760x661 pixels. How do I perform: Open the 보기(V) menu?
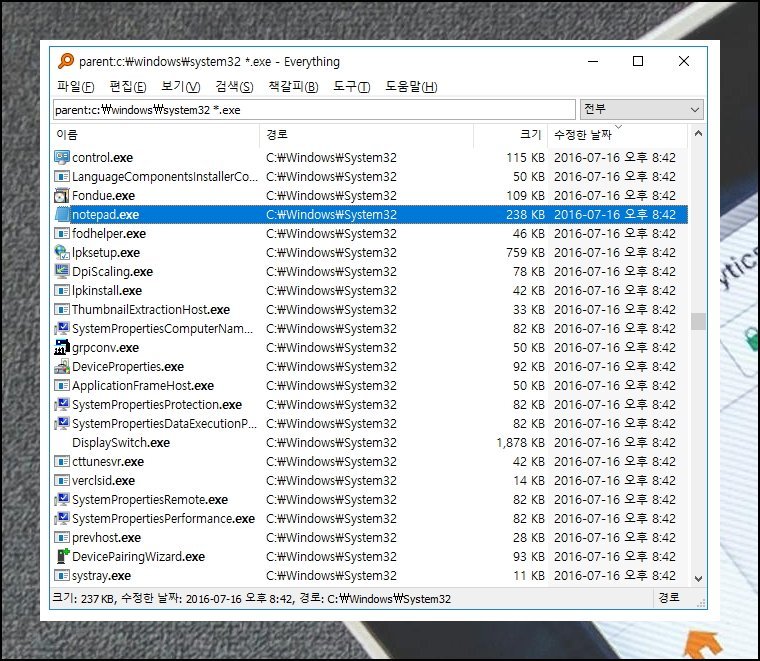(180, 87)
